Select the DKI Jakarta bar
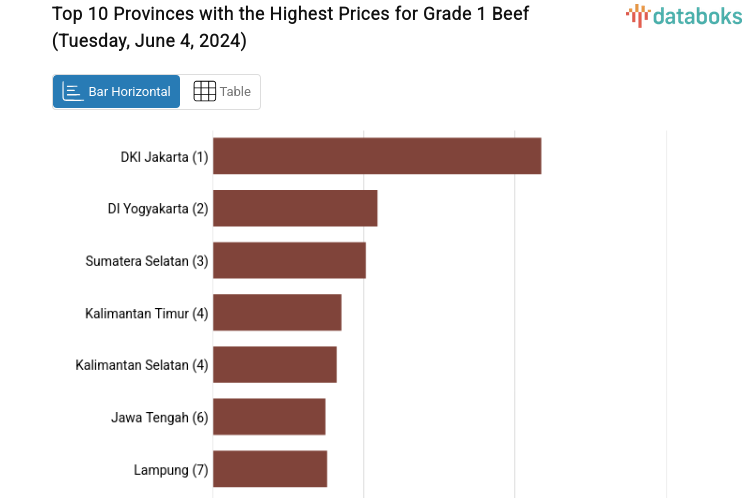 point(377,156)
